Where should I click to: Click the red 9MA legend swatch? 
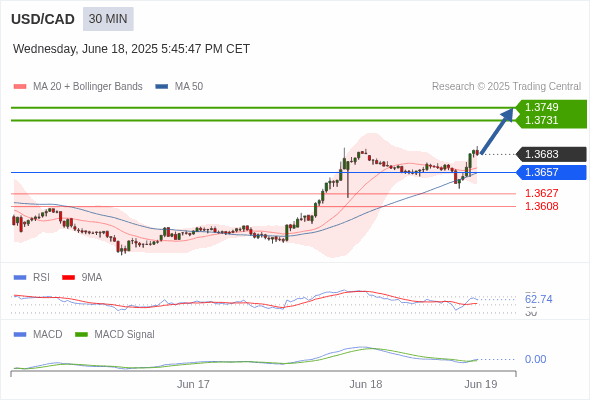pos(68,278)
